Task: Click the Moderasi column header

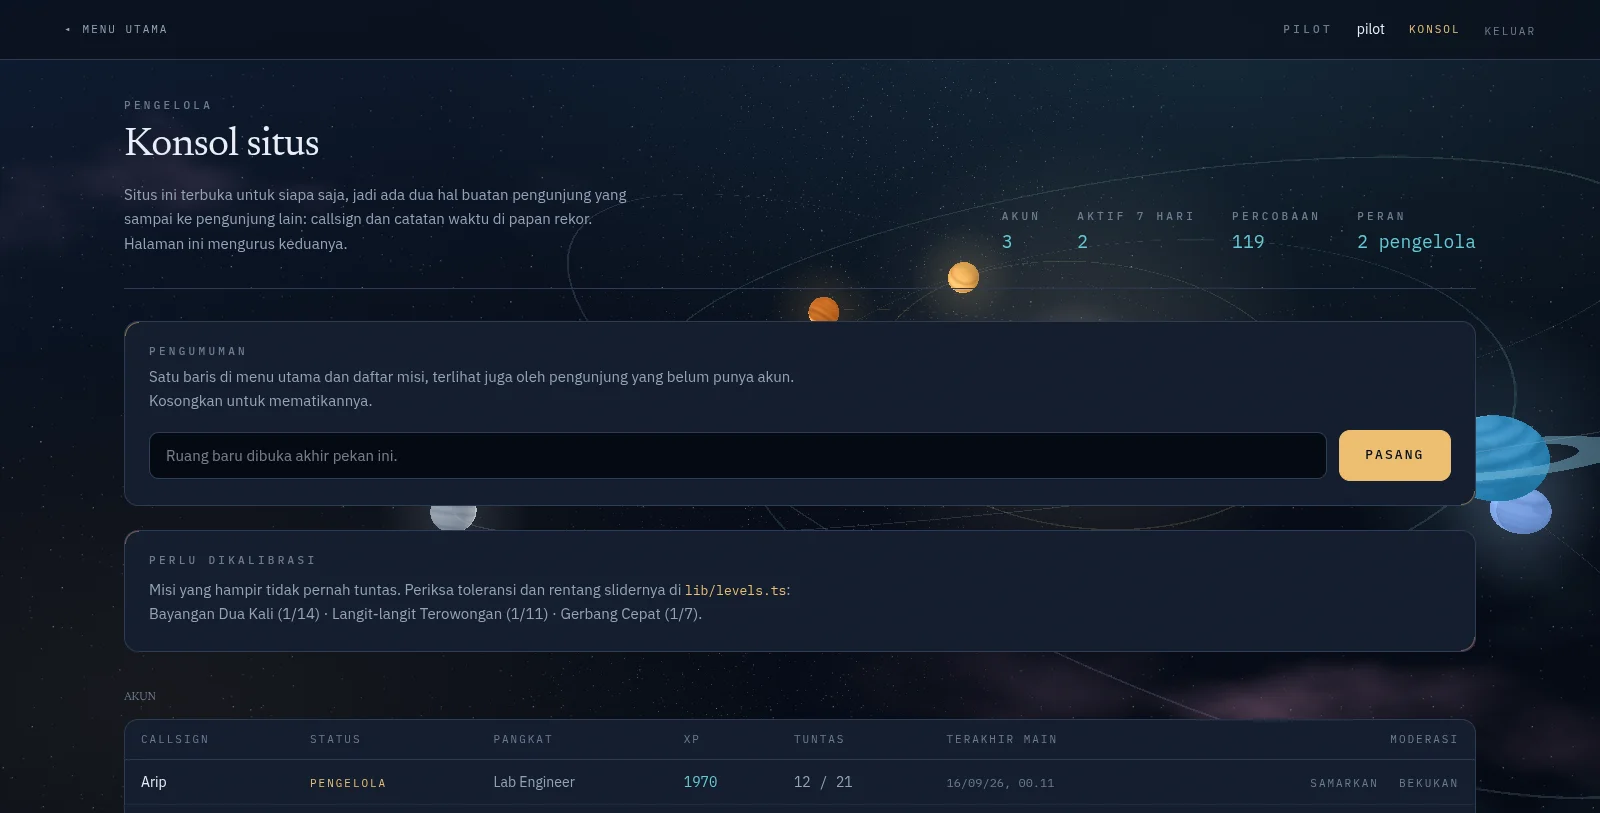Action: coord(1424,739)
